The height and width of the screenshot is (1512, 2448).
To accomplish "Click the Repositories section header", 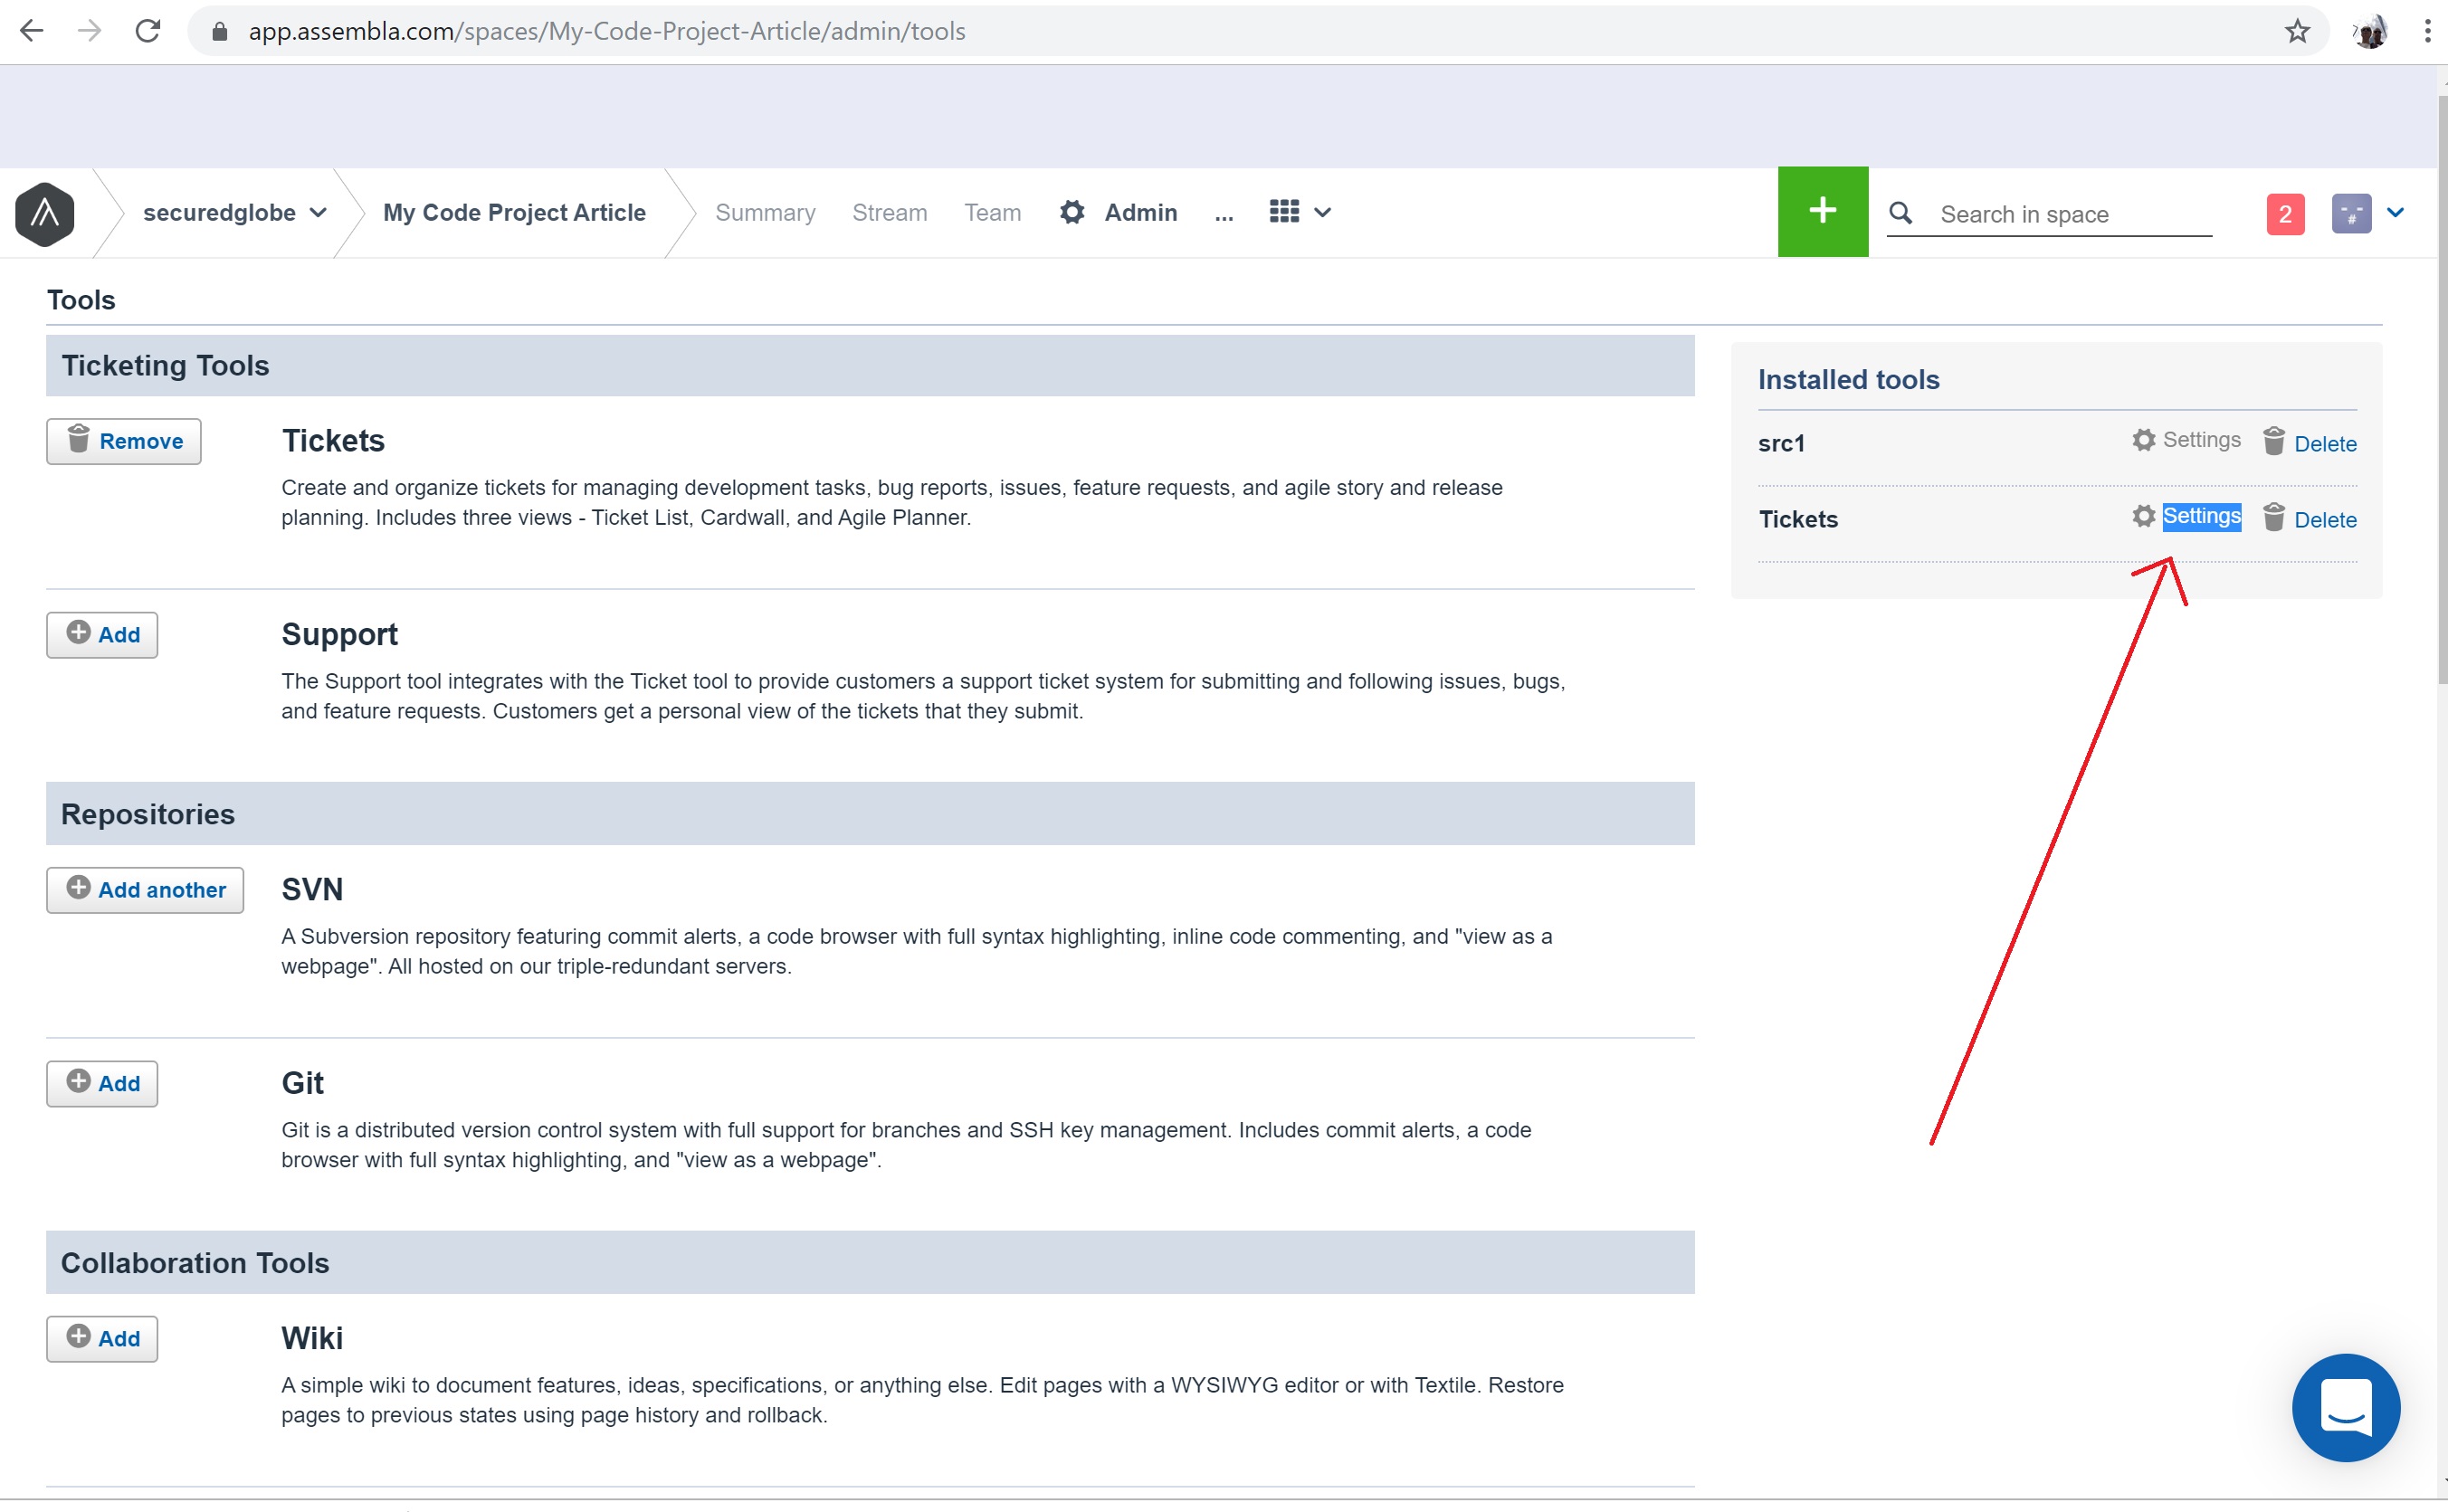I will 870,813.
